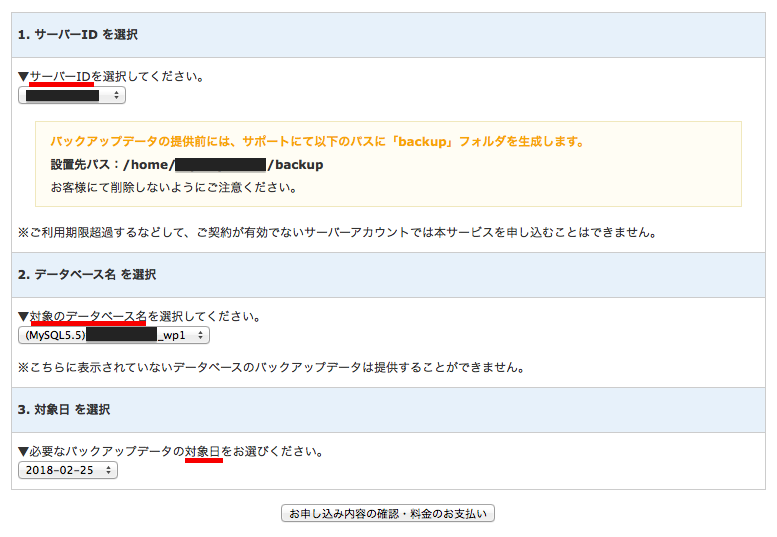The width and height of the screenshot is (777, 537).
Task: Click the 設置先パス label
Action: pyautogui.click(x=84, y=165)
